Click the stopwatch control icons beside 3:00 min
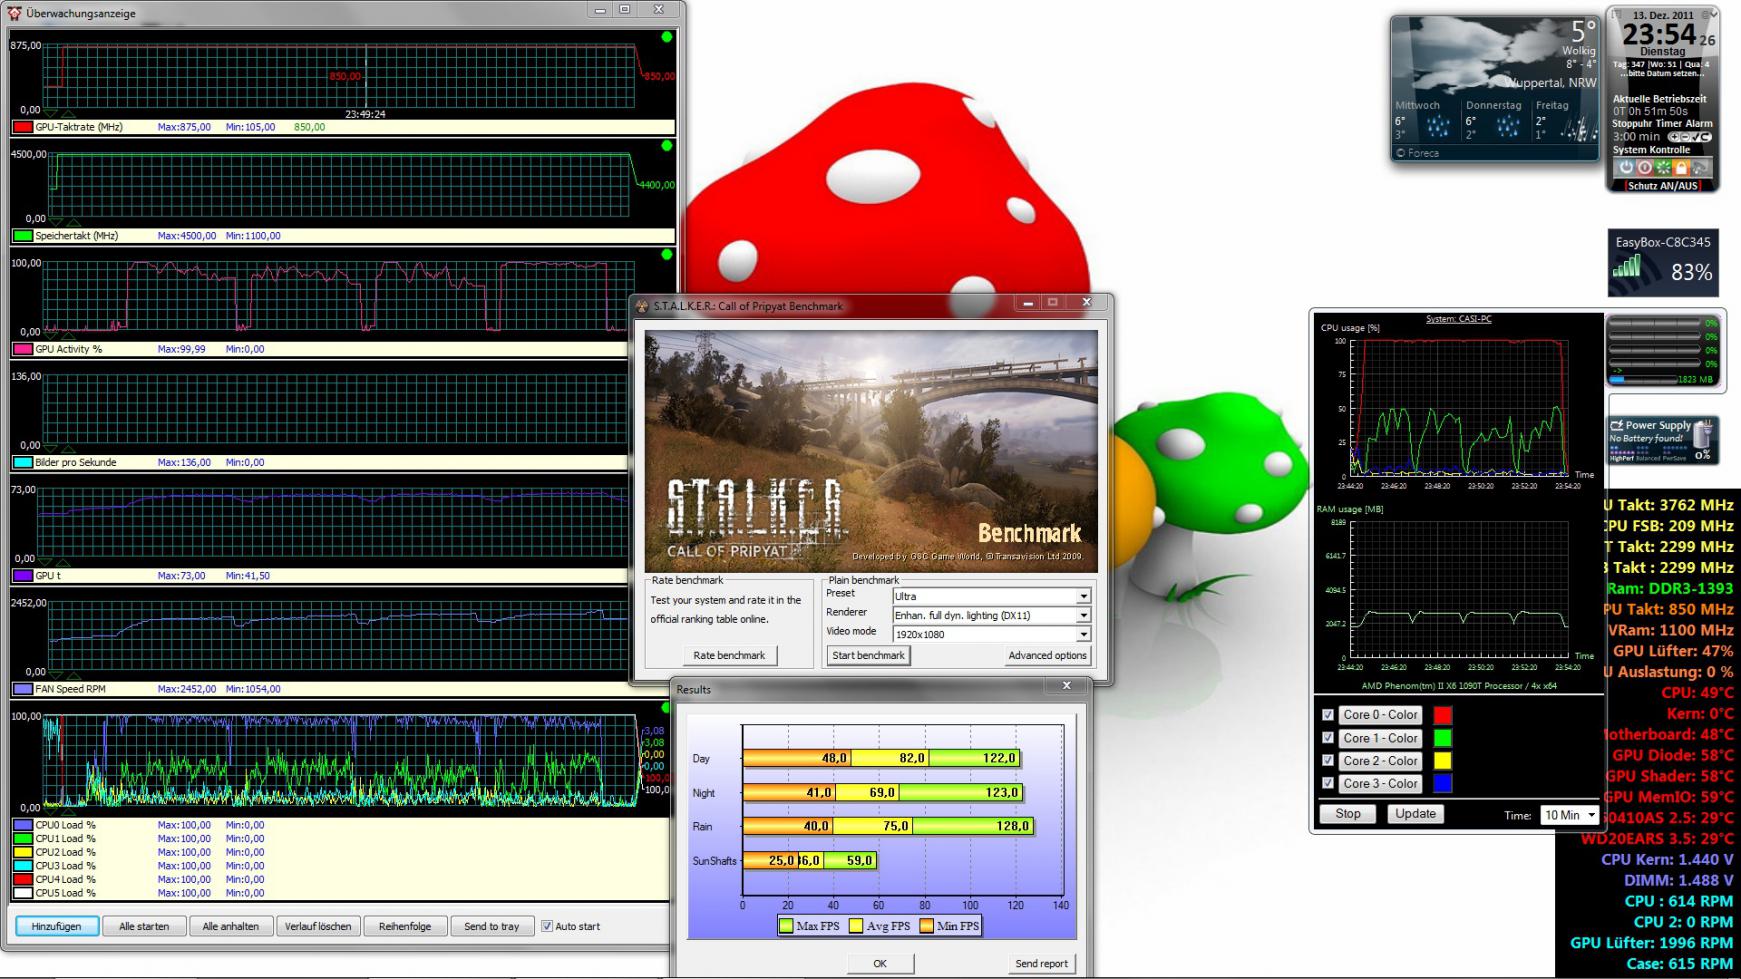The width and height of the screenshot is (1741, 979). 1690,137
